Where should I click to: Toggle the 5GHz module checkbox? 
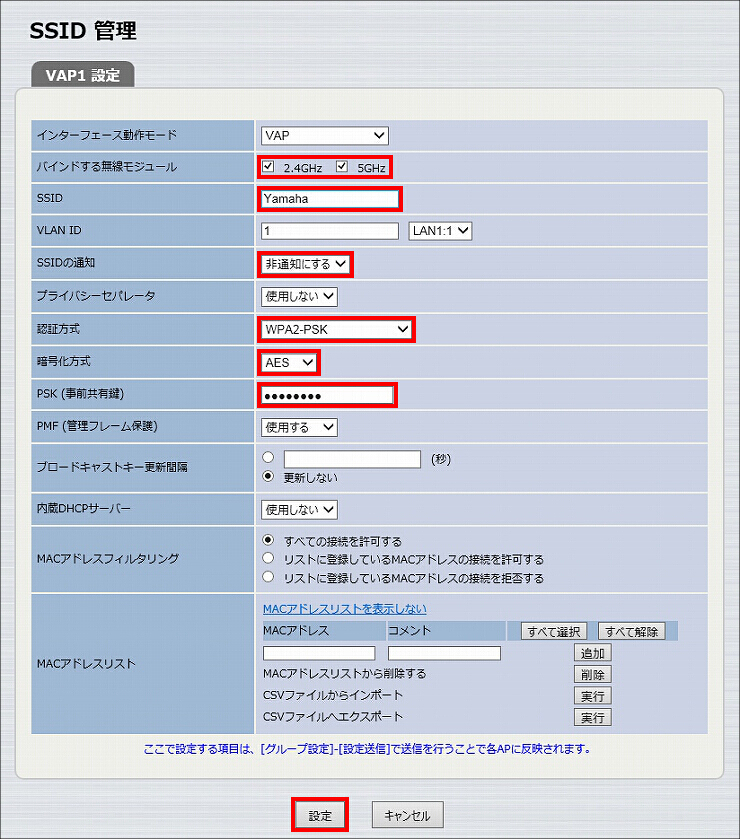point(341,166)
